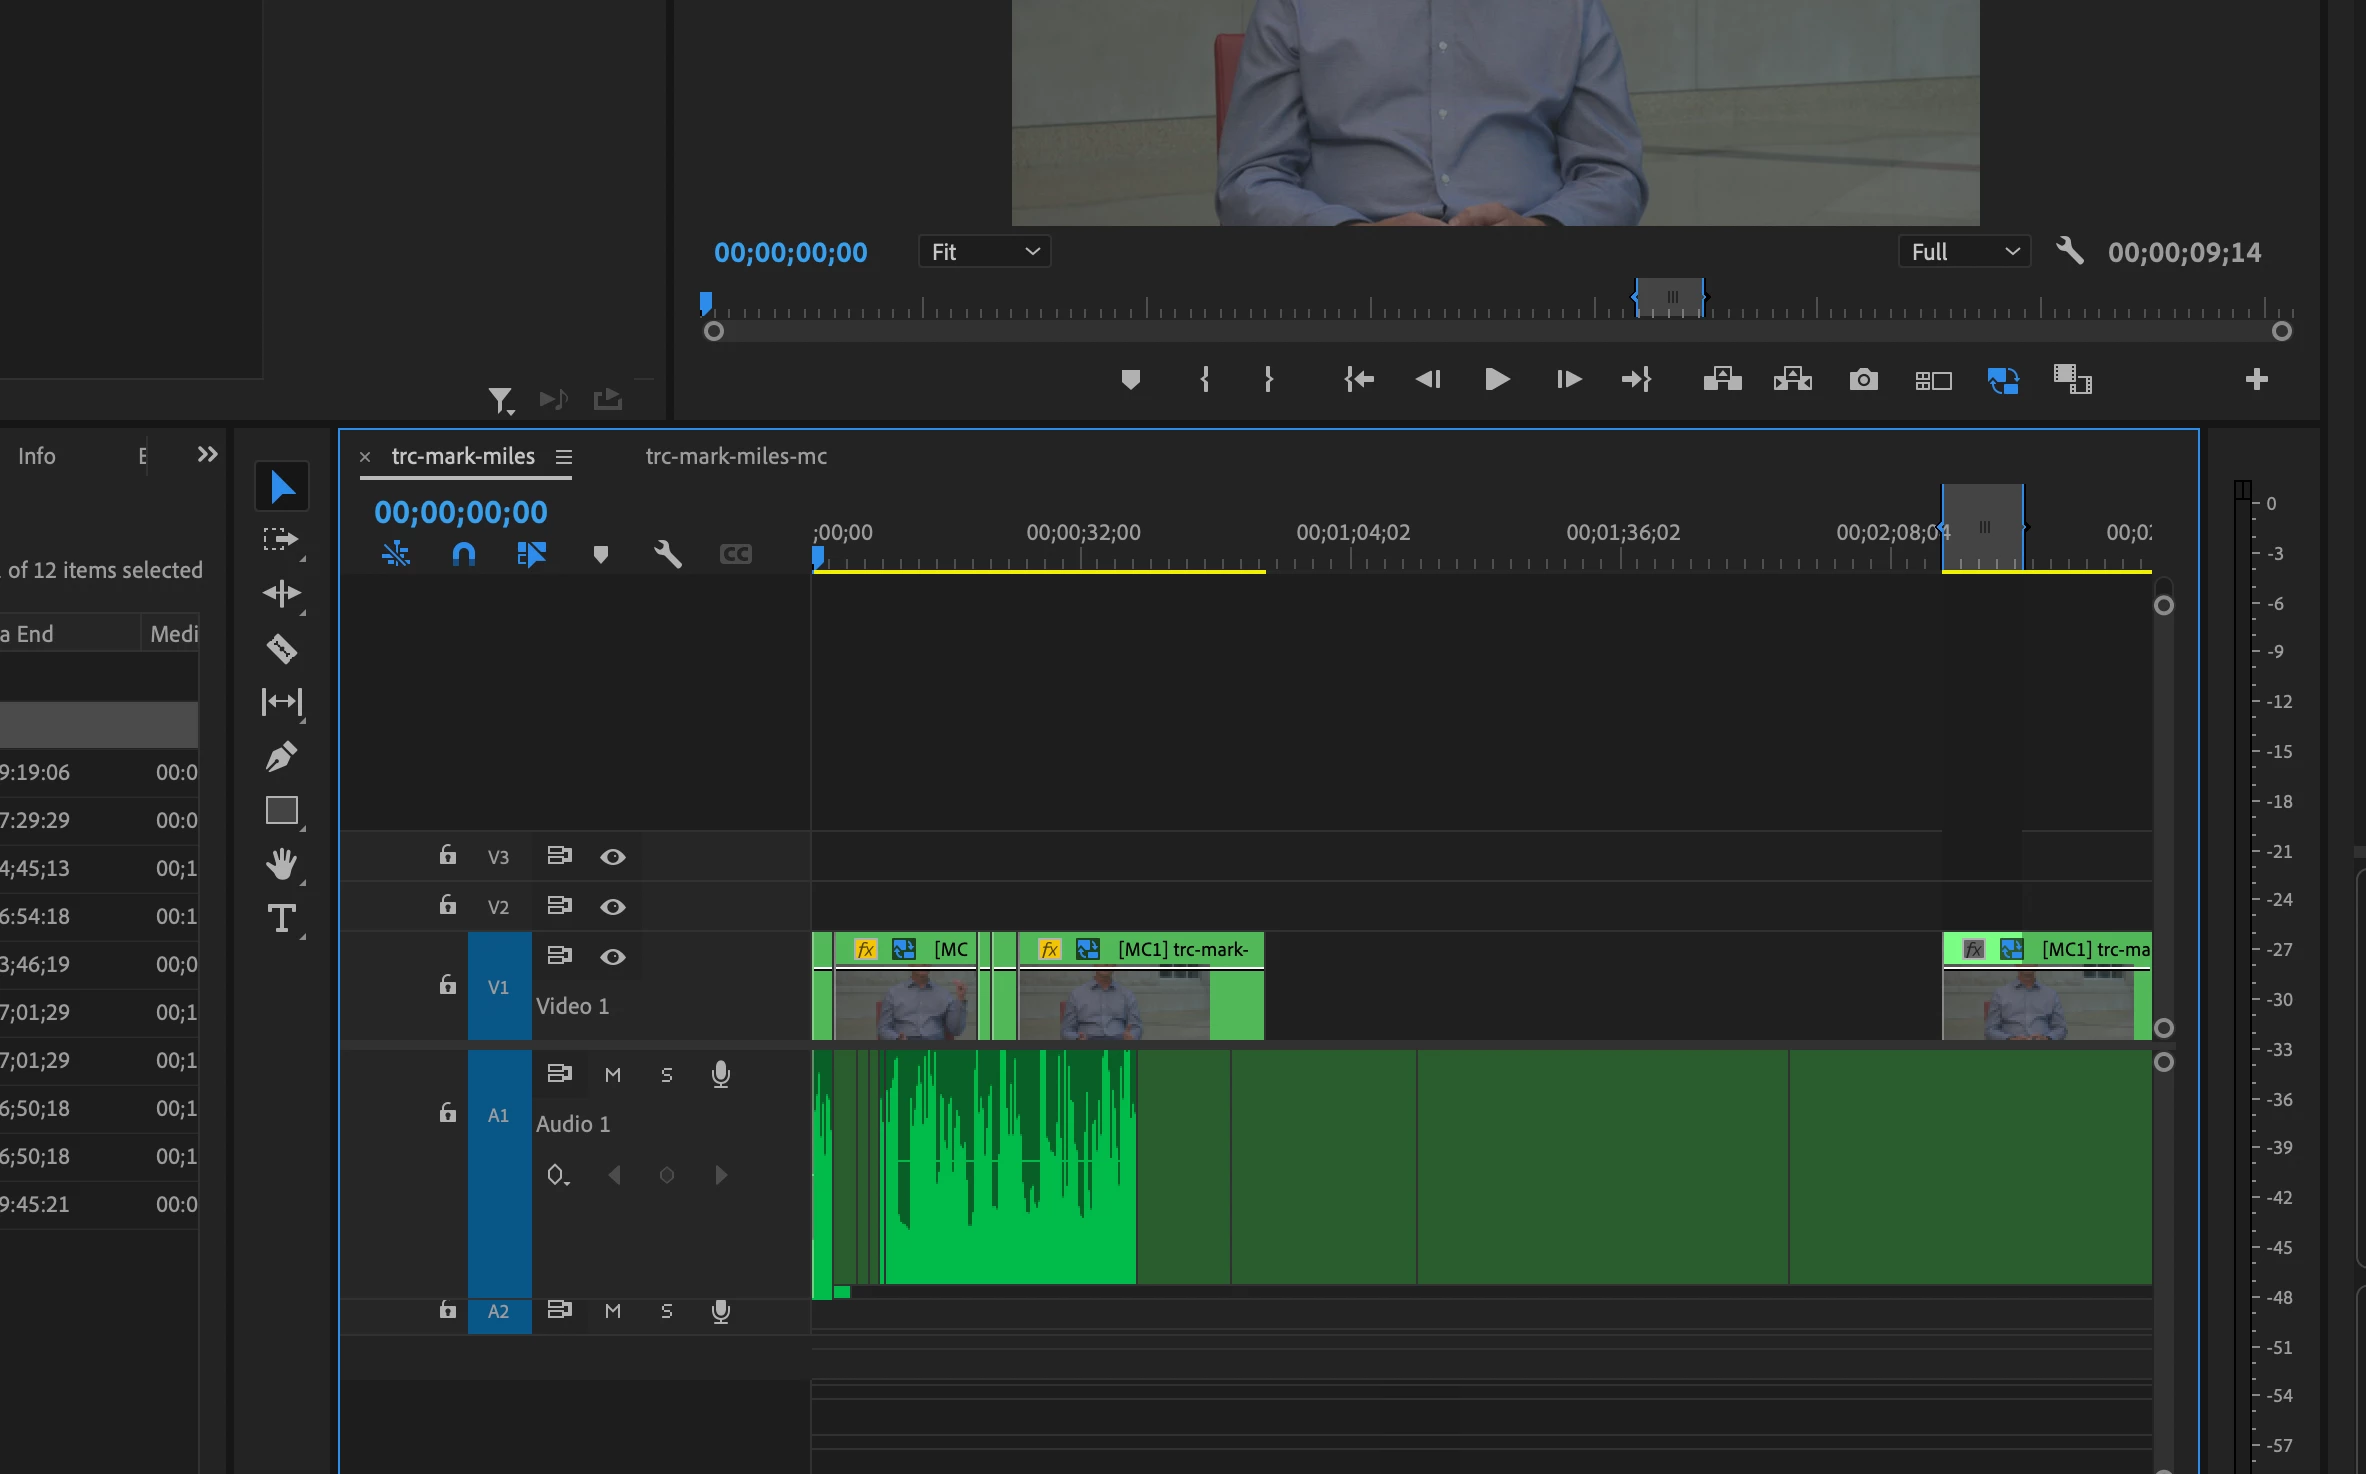
Task: Open trc-mark-miles panel menu
Action: pos(564,457)
